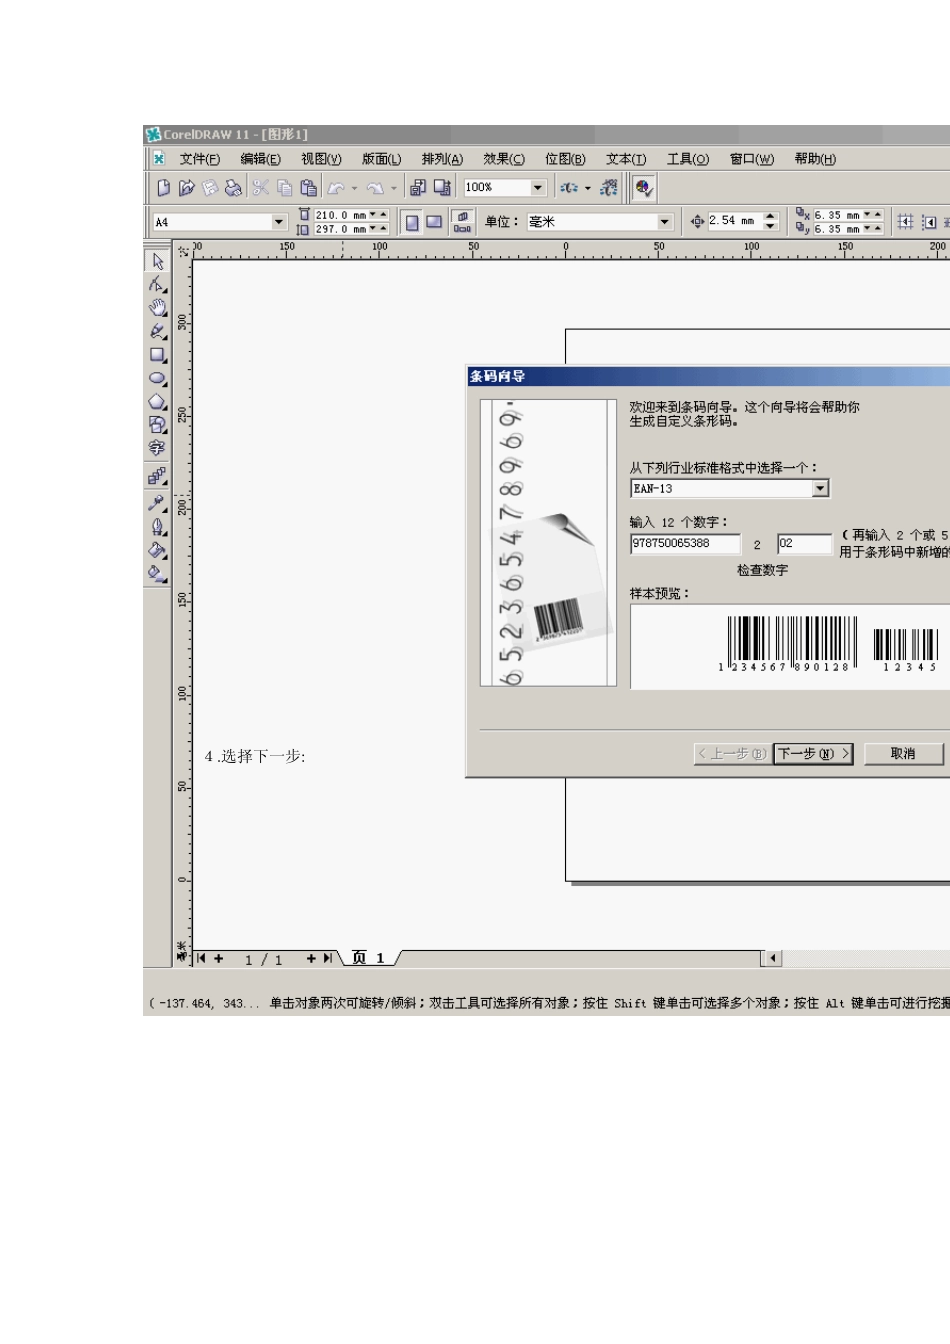Select the Basic Shapes tool
This screenshot has width=950, height=1344.
click(x=157, y=425)
